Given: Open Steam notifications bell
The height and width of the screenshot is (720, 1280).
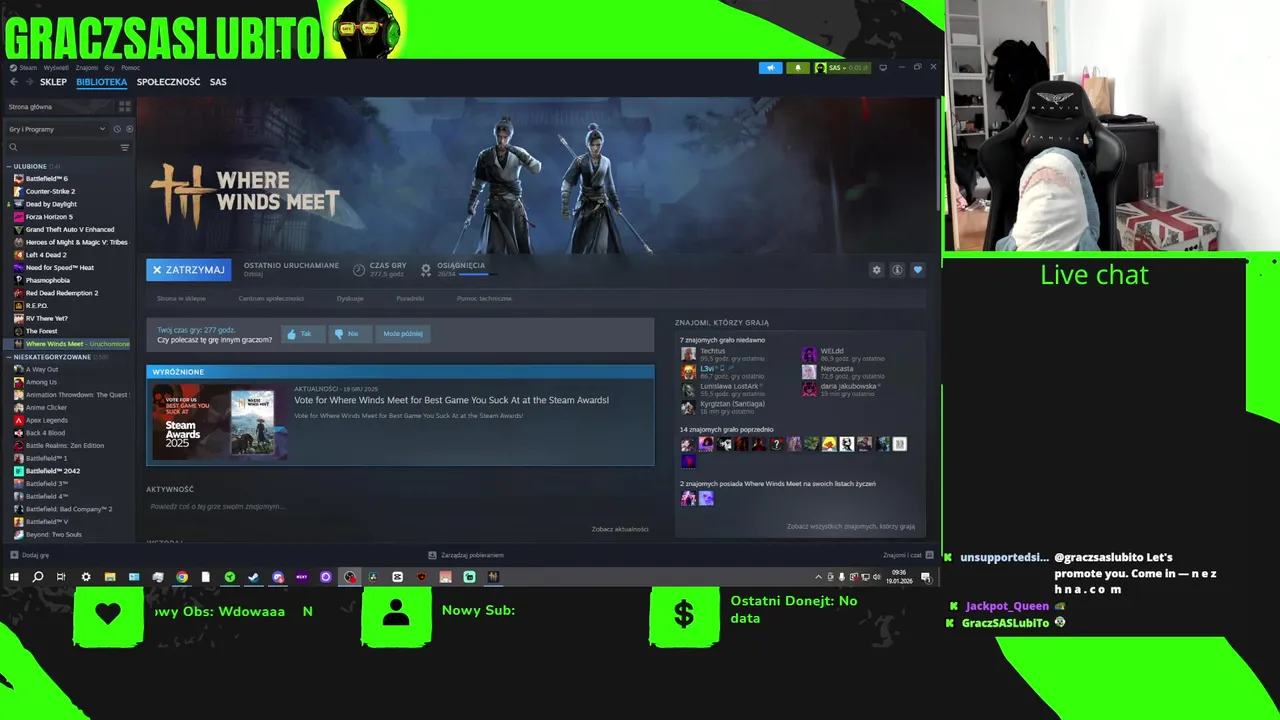Looking at the screenshot, I should coord(797,68).
